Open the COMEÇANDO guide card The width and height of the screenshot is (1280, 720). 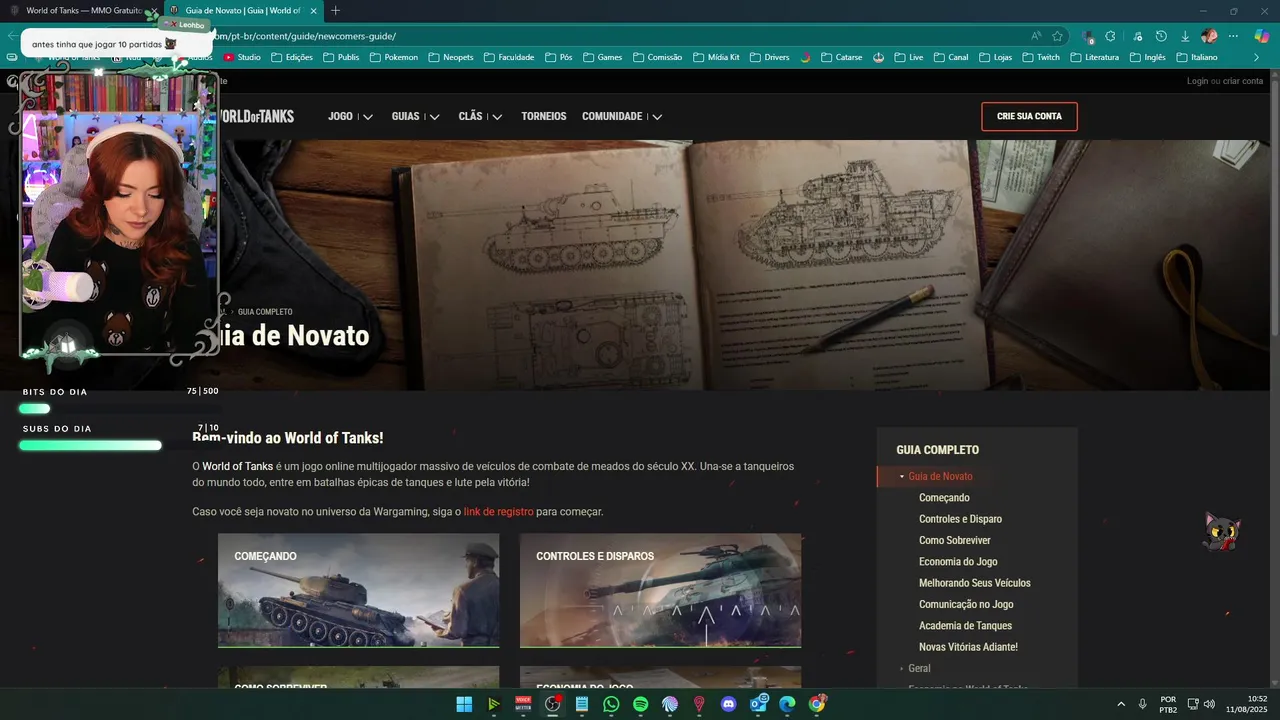coord(358,590)
